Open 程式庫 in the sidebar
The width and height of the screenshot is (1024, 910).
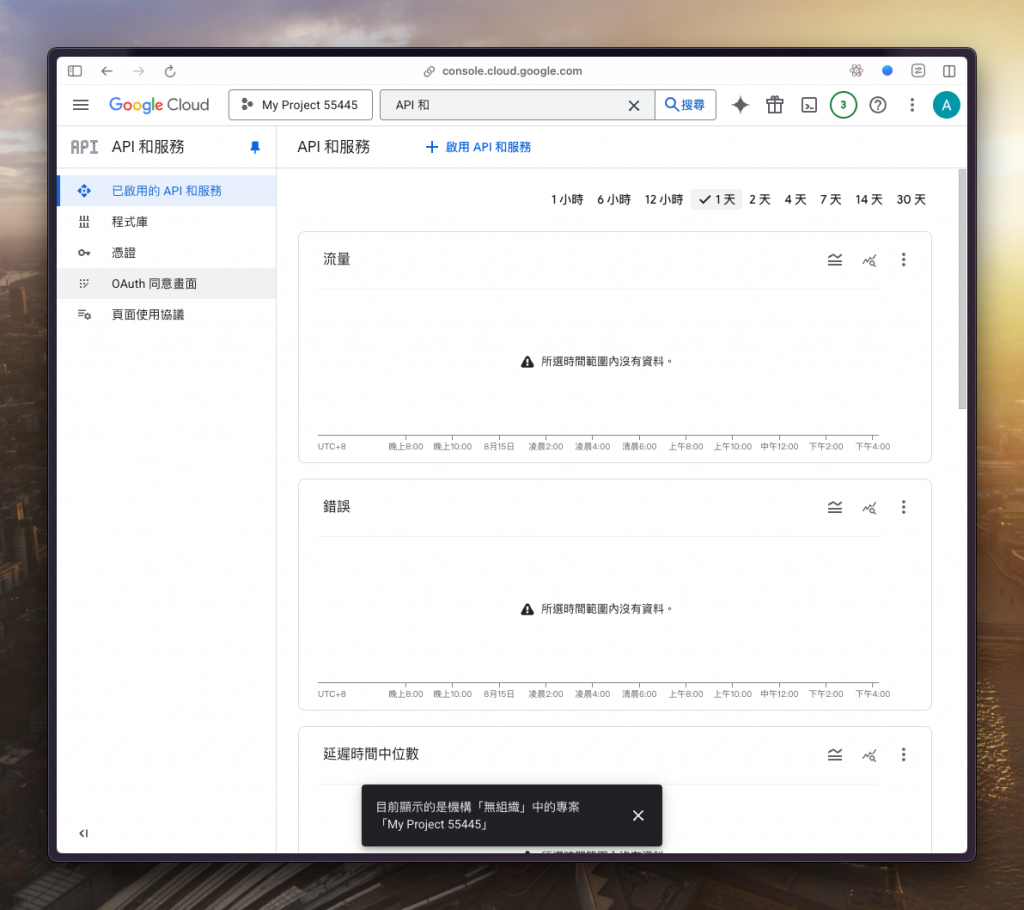pos(167,221)
